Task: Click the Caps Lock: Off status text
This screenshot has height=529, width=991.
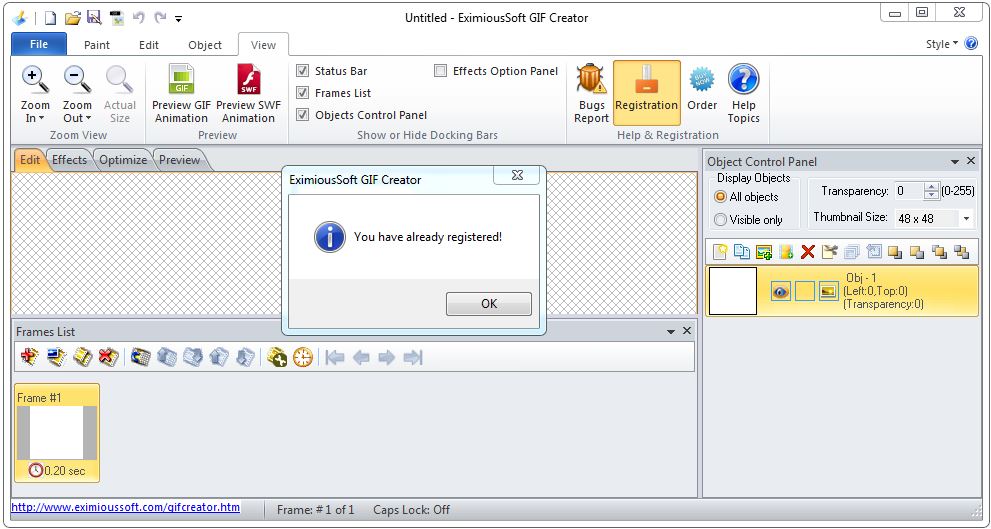Action: coord(411,509)
